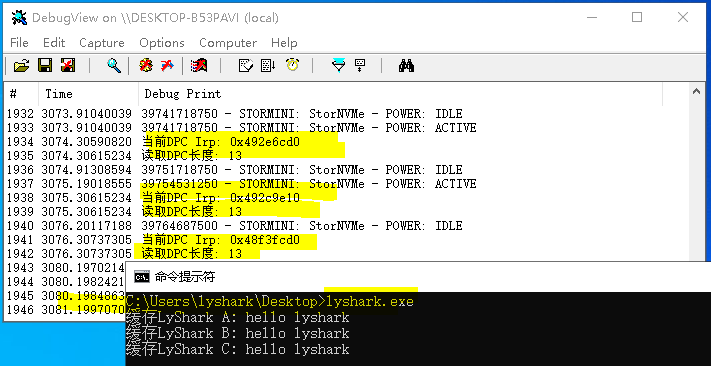Click '缓存LyShark B: hello lyshark' output line
711x366 pixels.
[x=238, y=333]
